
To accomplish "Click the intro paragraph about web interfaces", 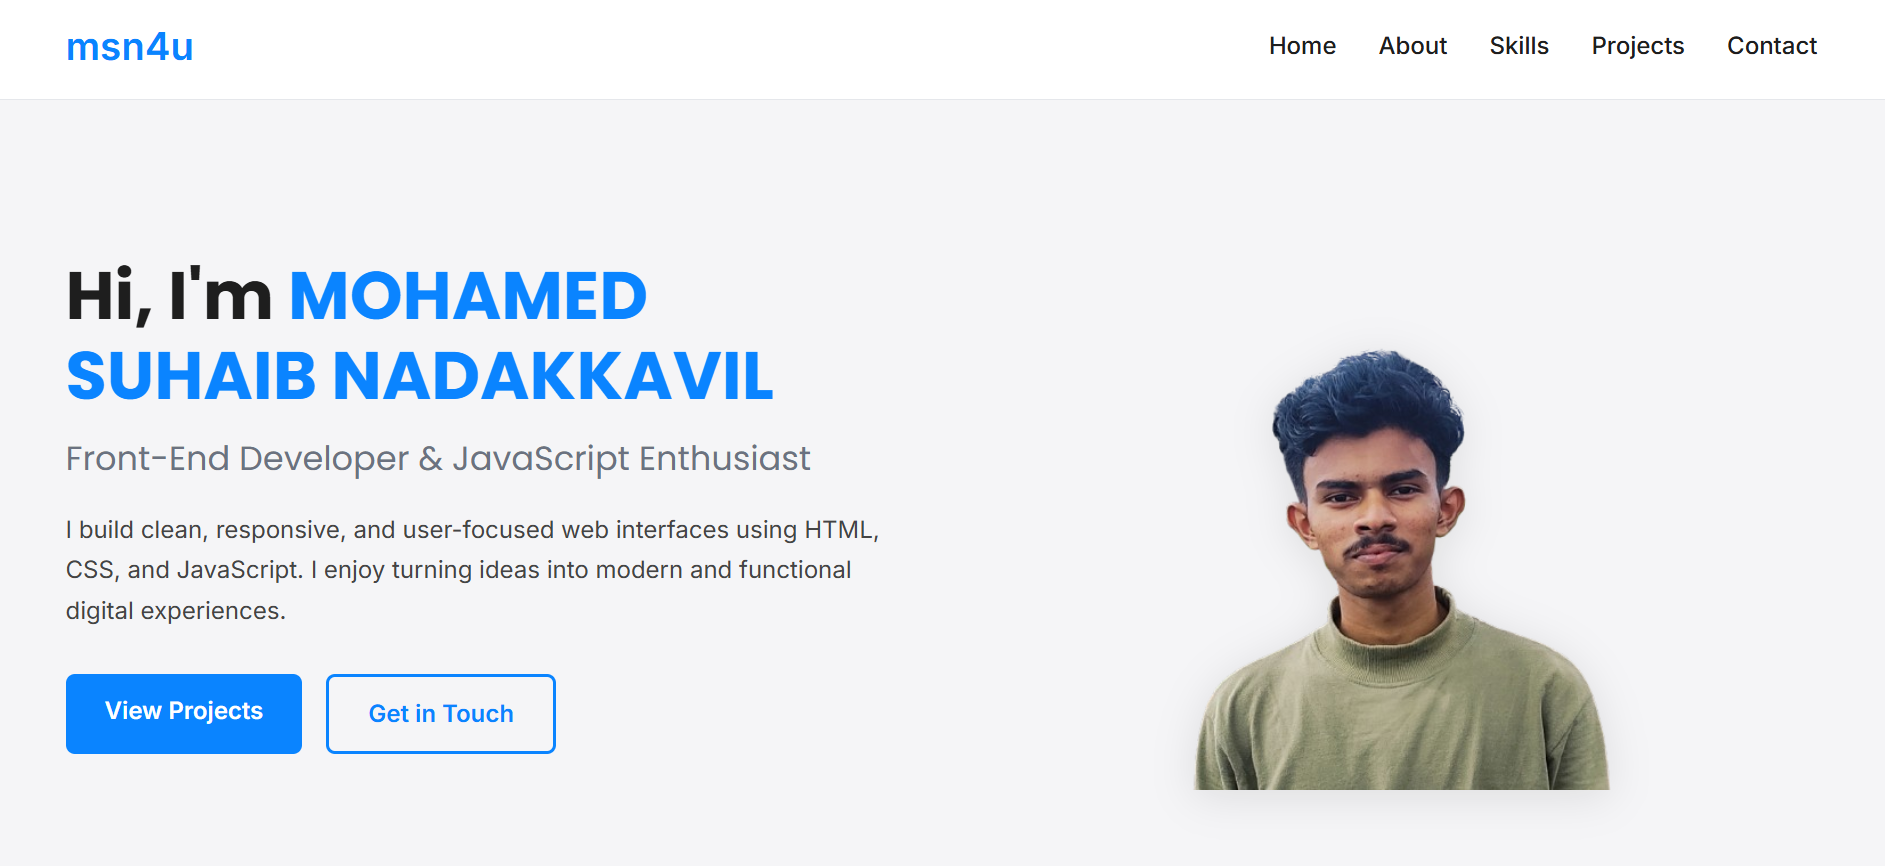I will click(x=472, y=570).
